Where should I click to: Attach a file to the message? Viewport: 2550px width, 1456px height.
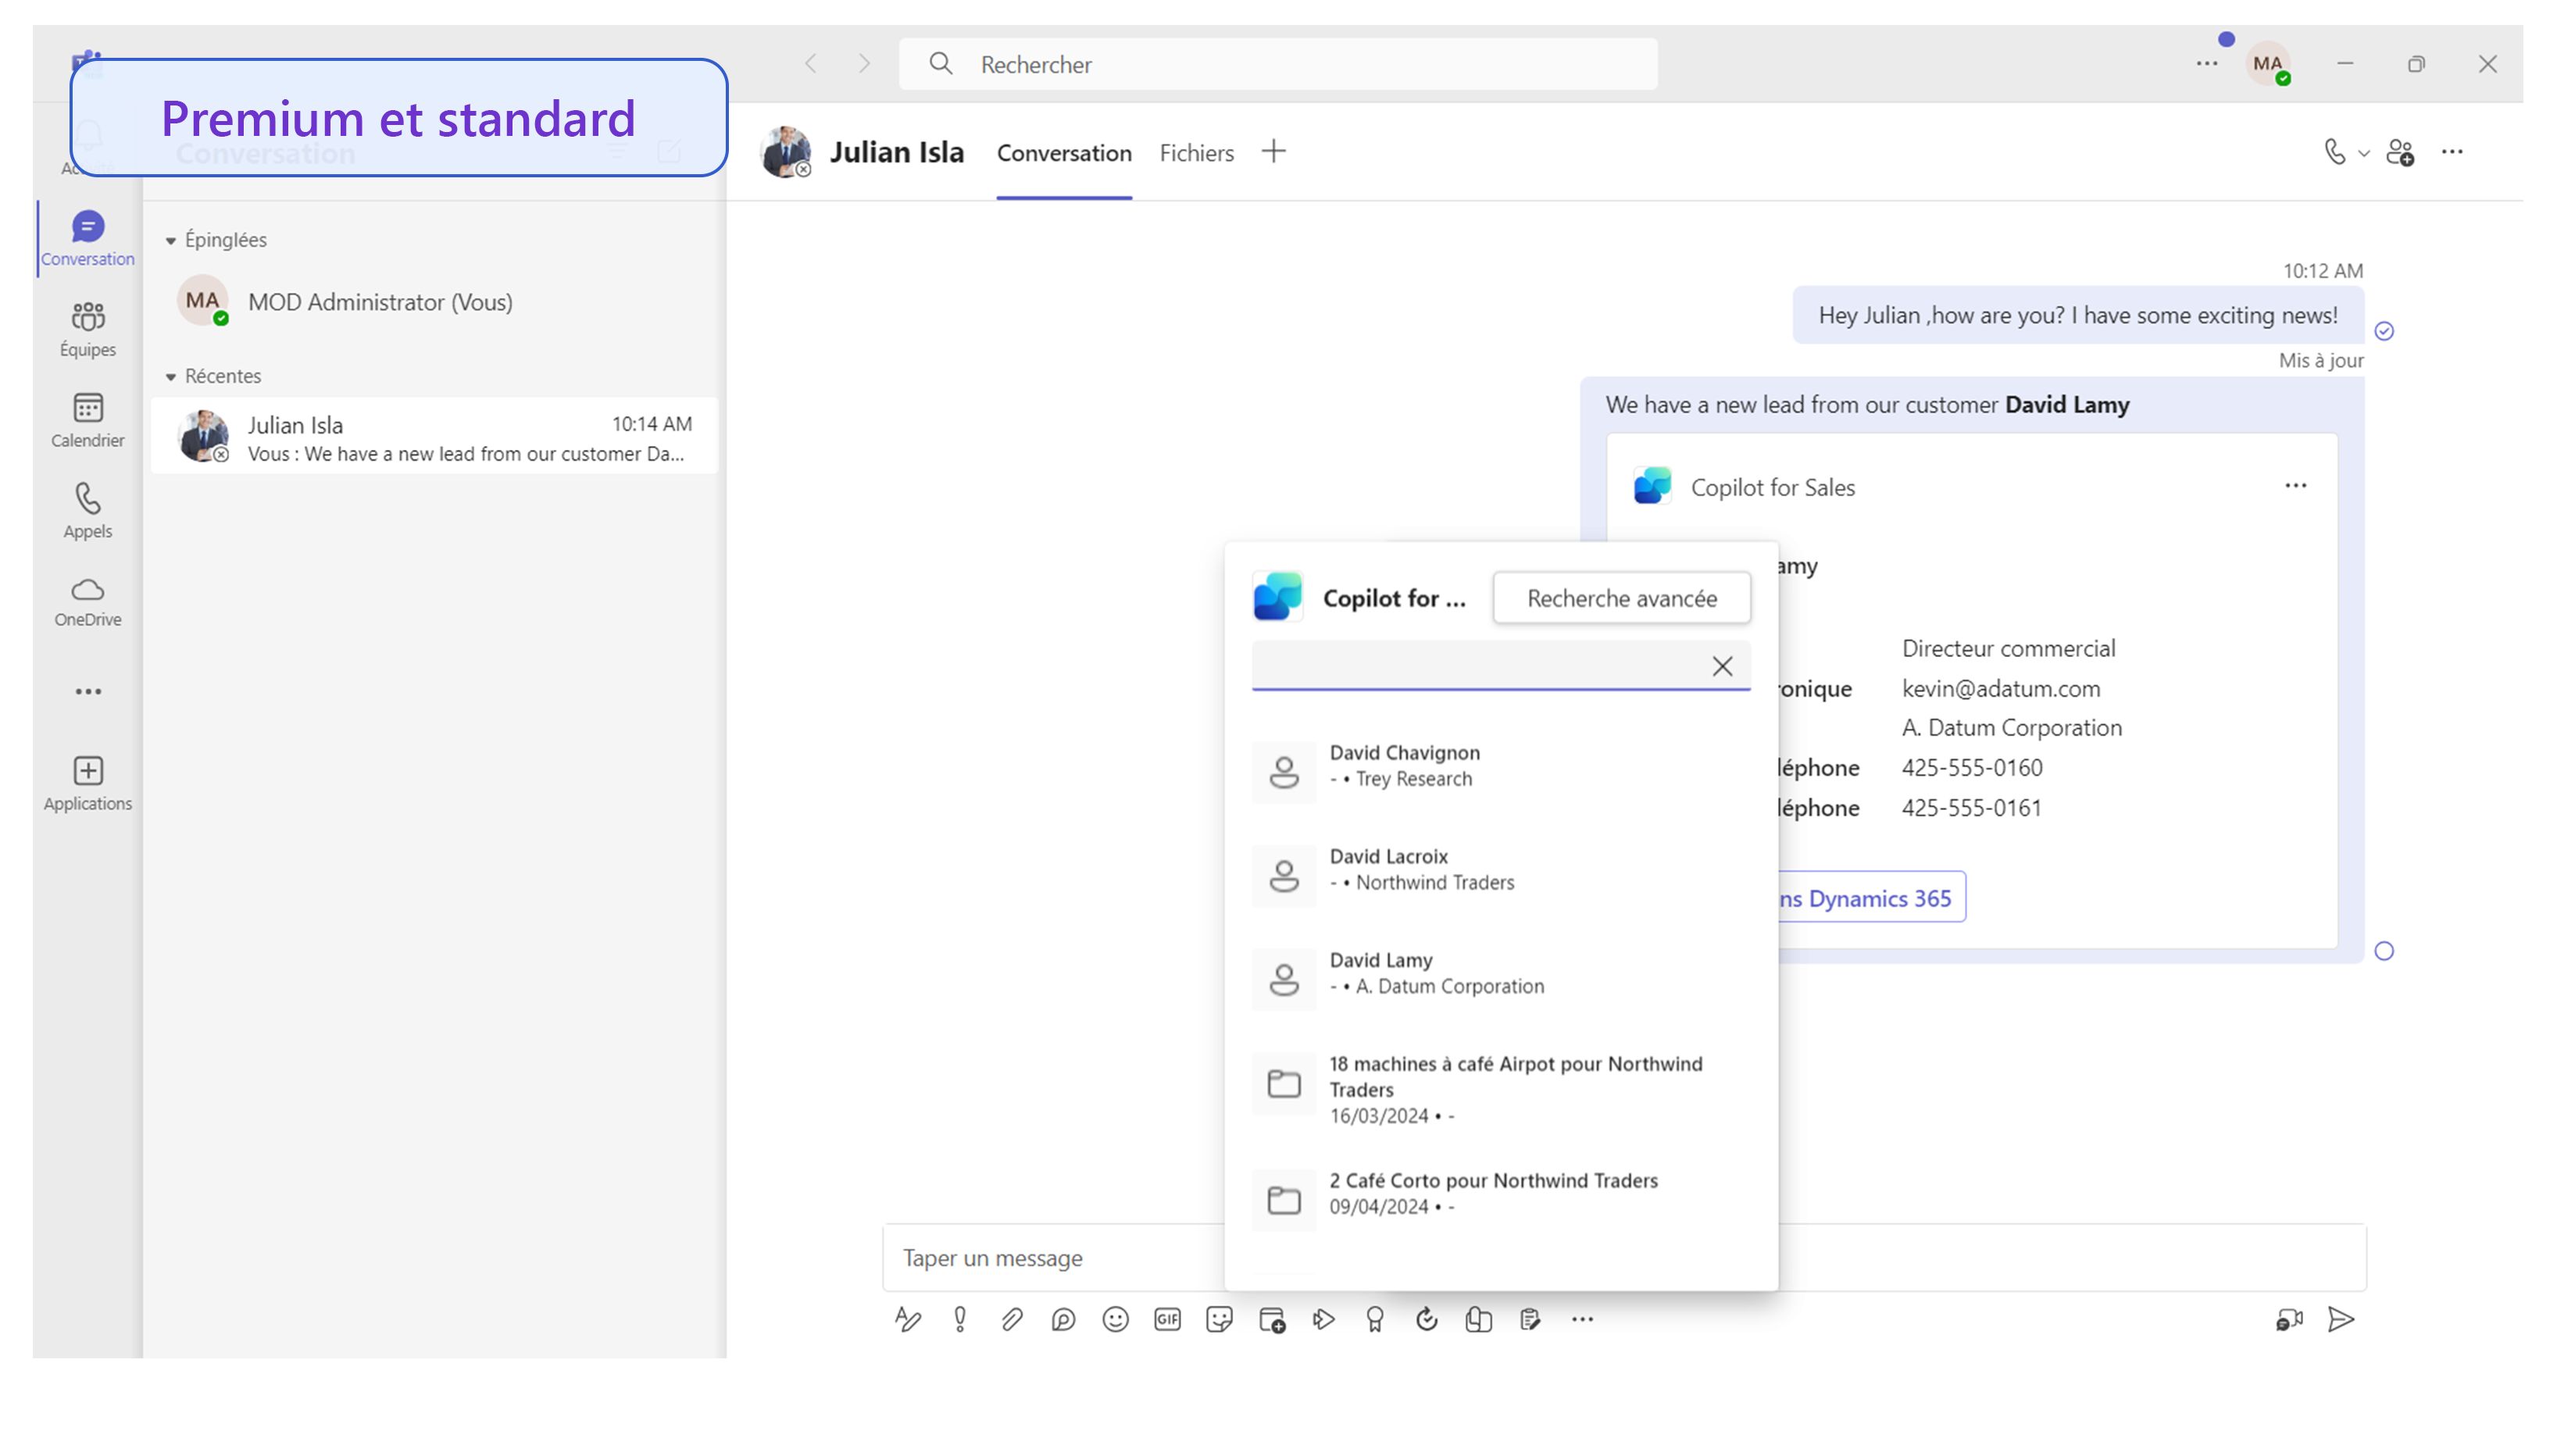(x=1012, y=1319)
